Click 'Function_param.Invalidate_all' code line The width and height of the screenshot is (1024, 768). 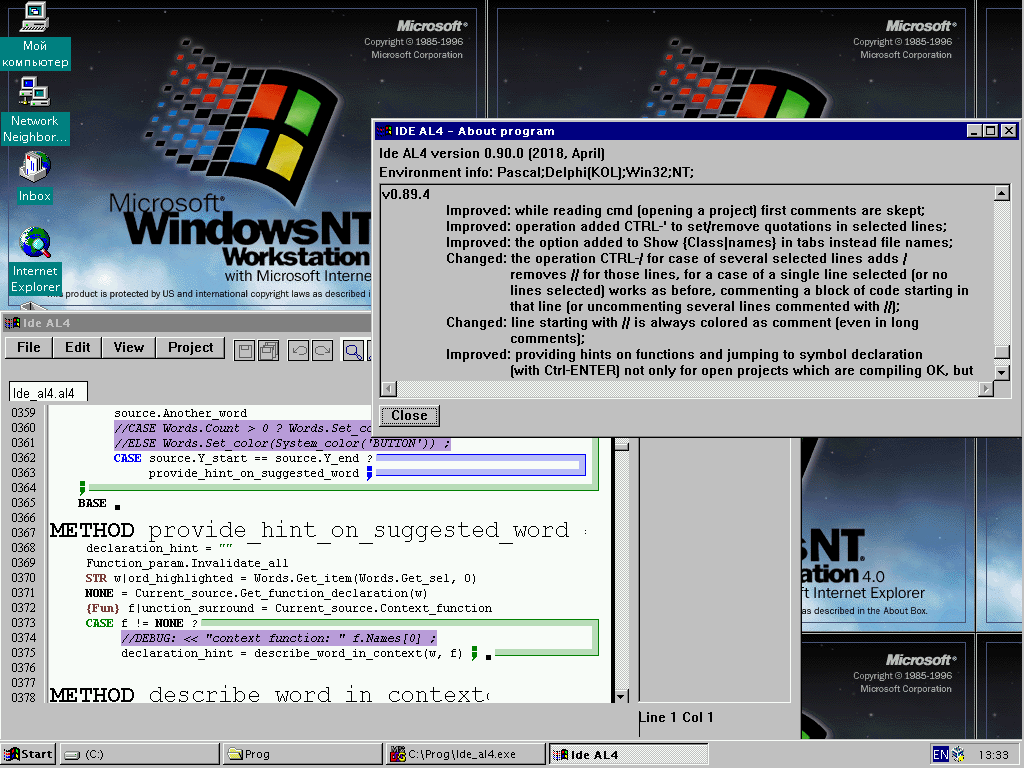point(187,563)
